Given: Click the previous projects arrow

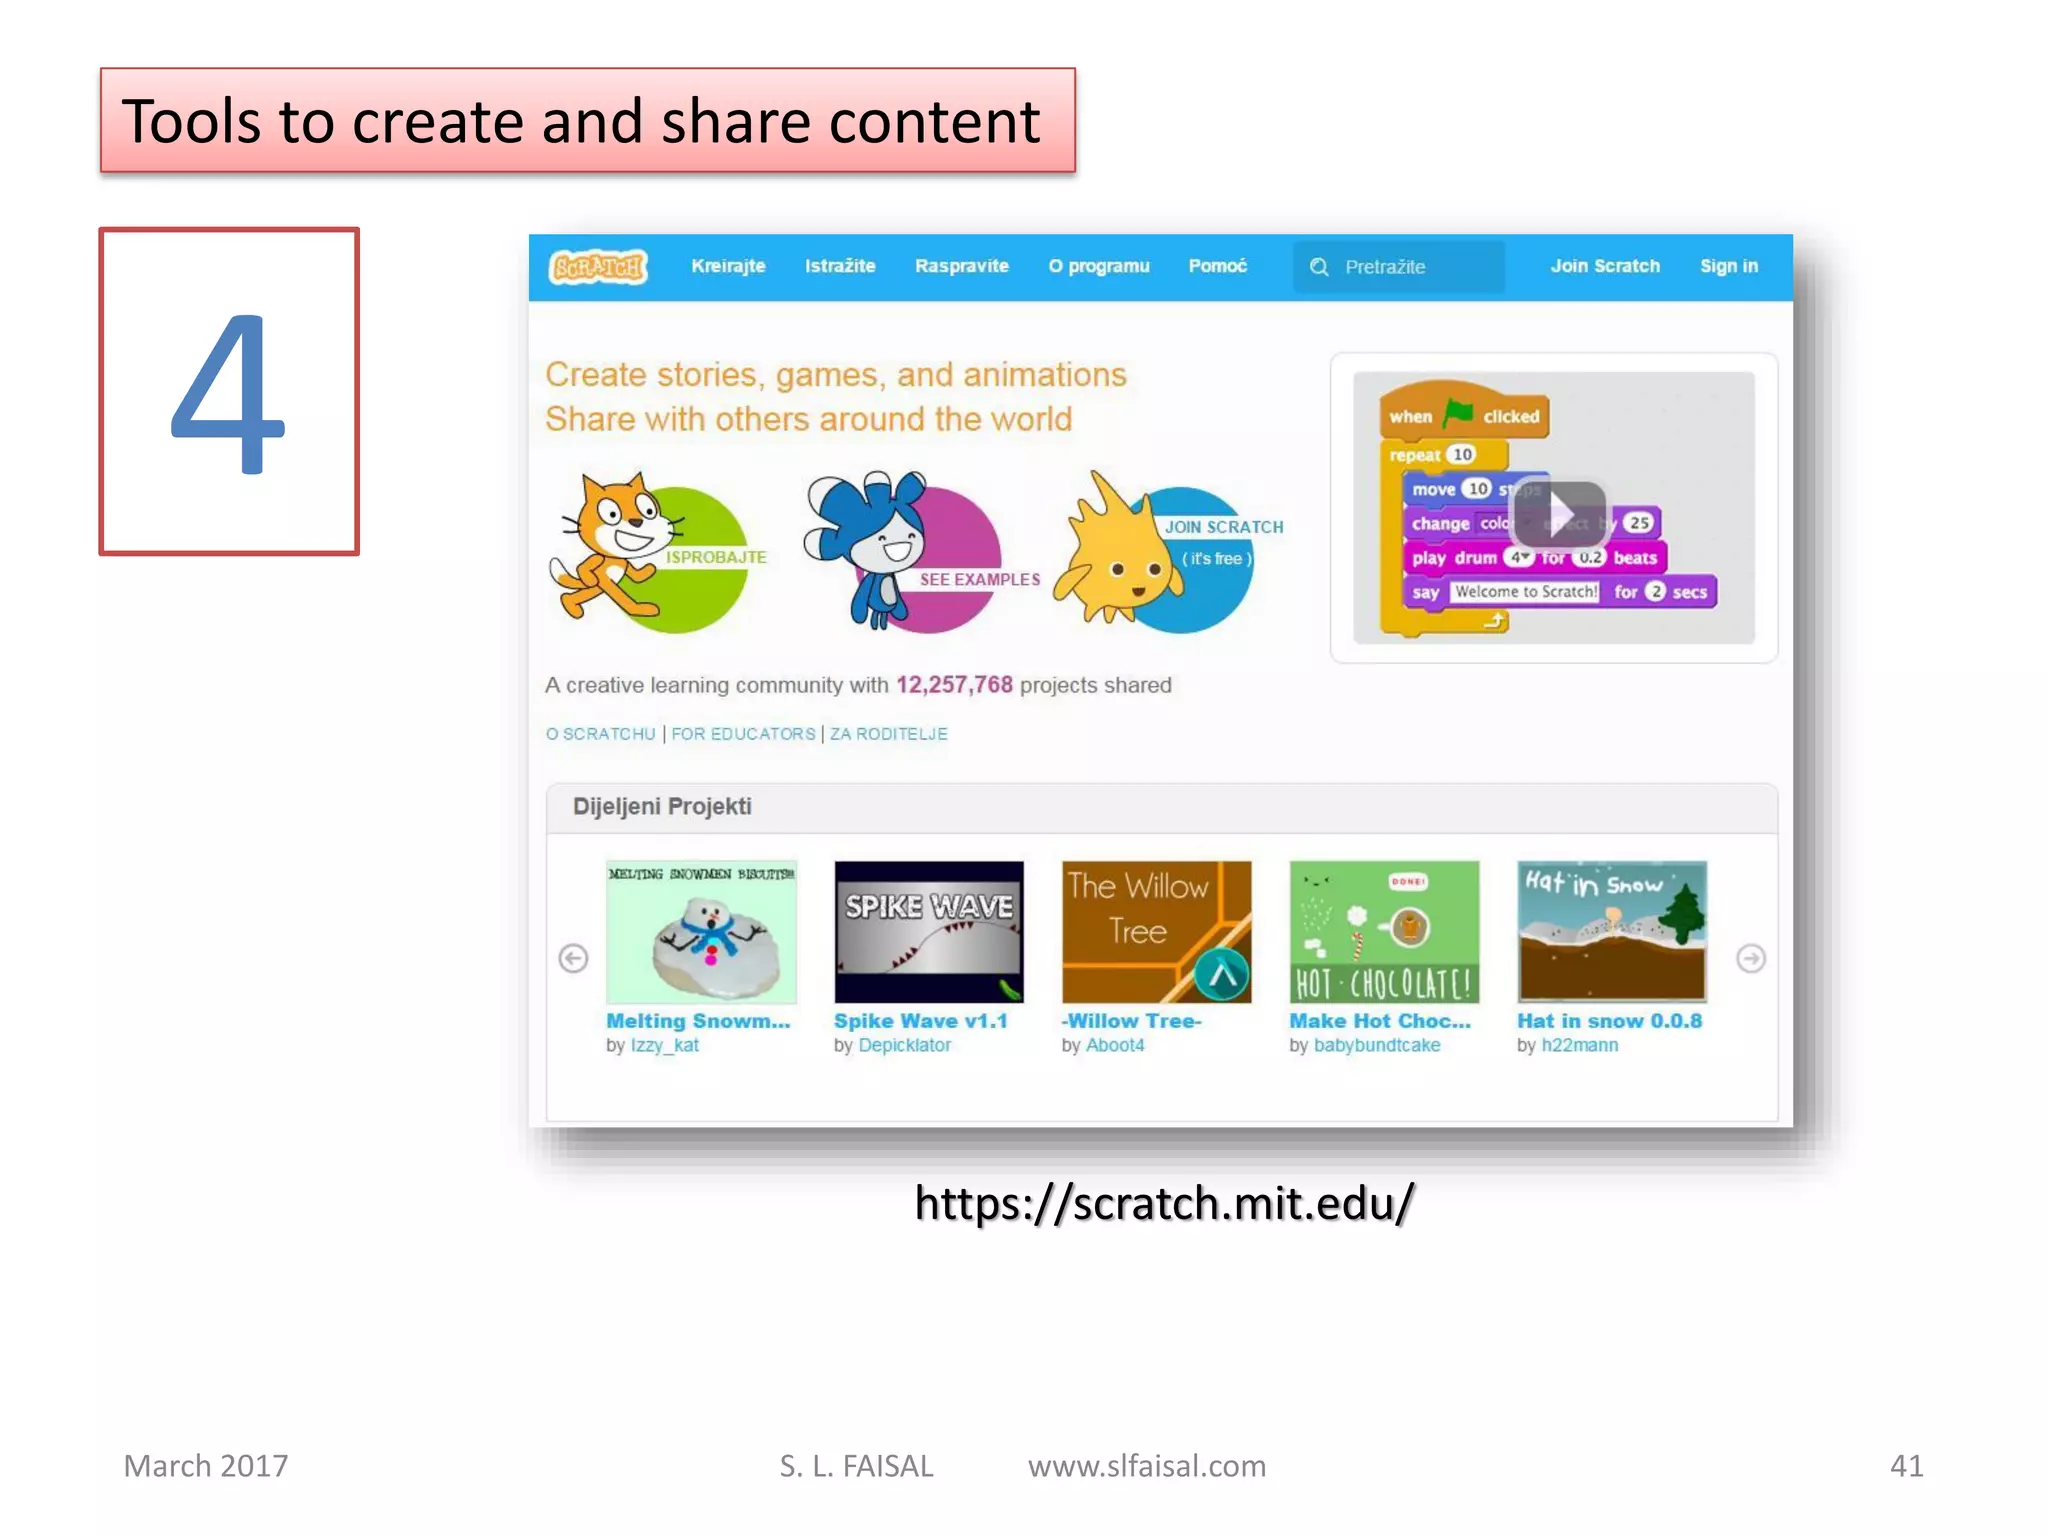Looking at the screenshot, I should click(573, 958).
